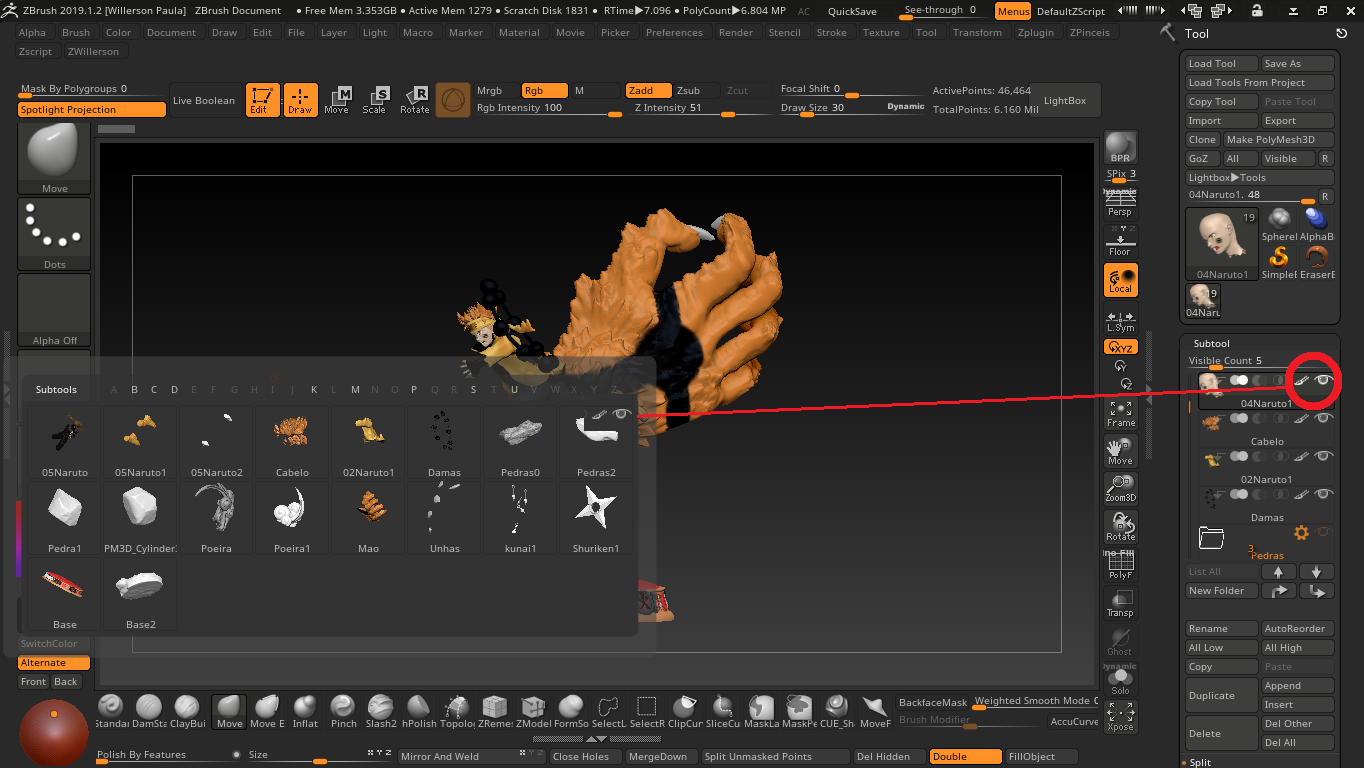
Task: Toggle Persp perspective view
Action: click(1120, 203)
